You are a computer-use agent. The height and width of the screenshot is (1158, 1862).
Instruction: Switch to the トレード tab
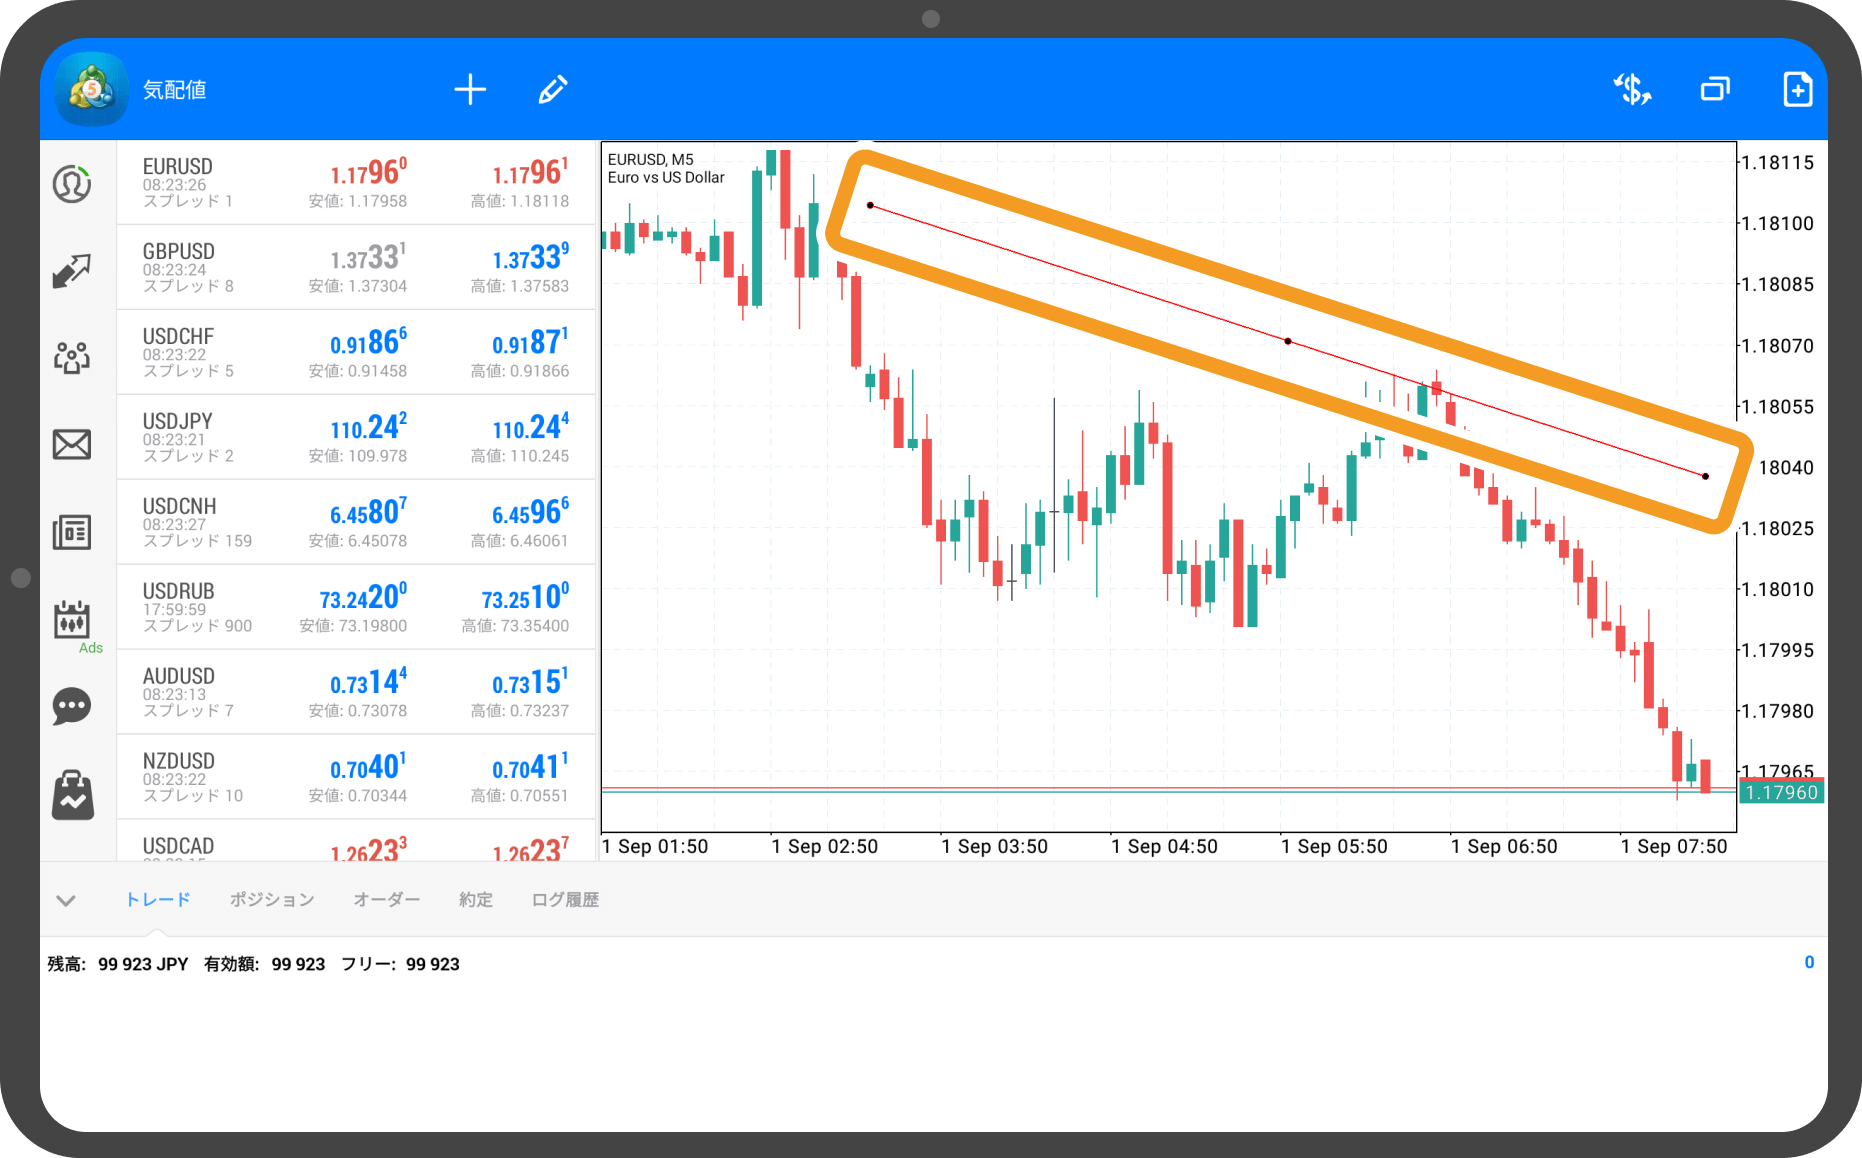pyautogui.click(x=157, y=900)
